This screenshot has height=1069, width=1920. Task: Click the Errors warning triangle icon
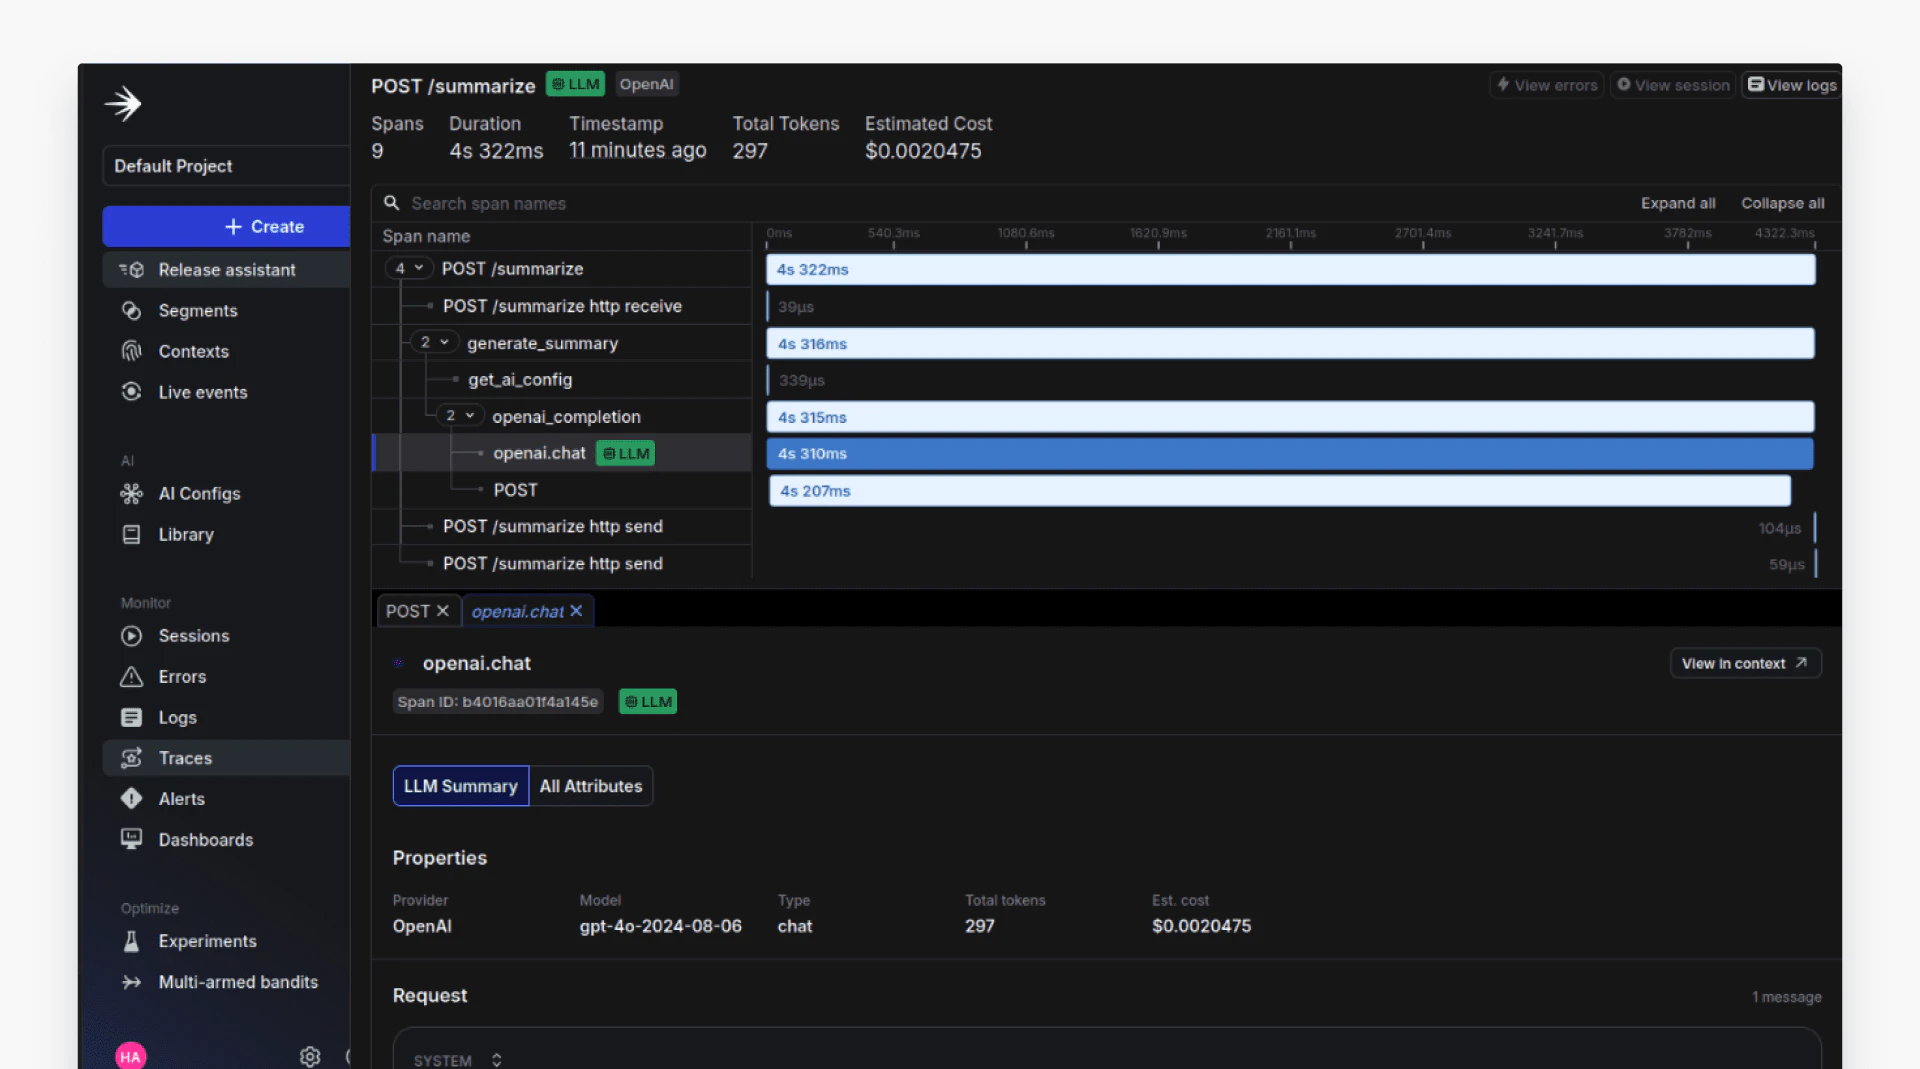click(131, 677)
